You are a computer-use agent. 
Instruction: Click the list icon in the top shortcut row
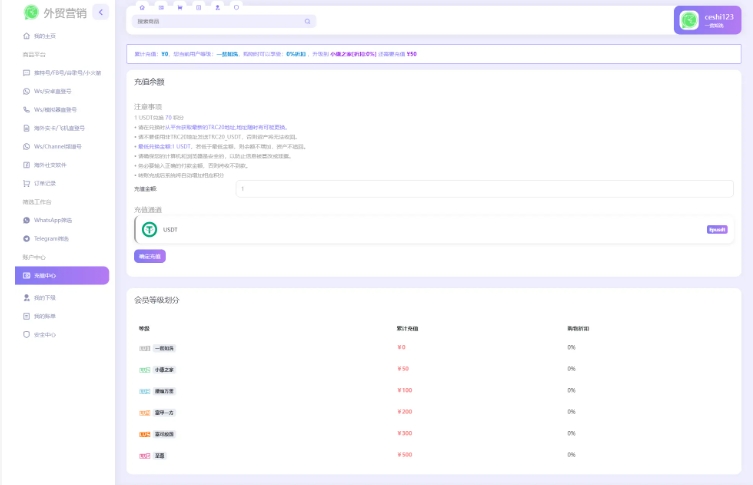point(161,7)
